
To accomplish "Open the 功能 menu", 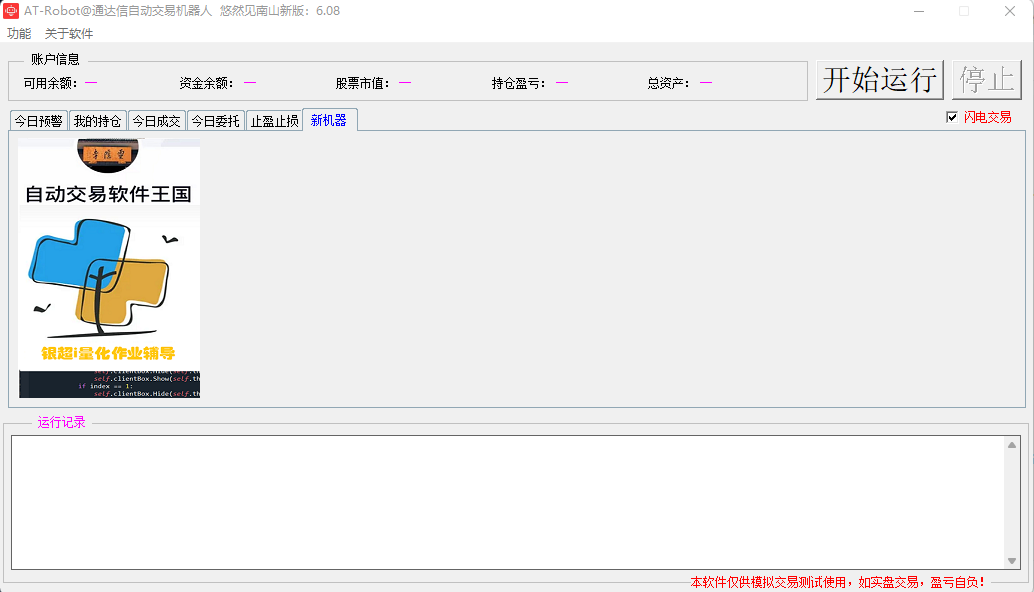I will [19, 34].
